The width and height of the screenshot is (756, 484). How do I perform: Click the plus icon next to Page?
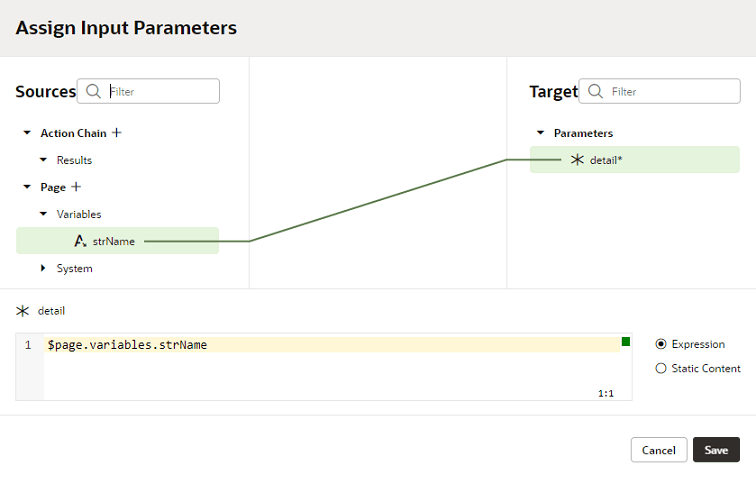coord(76,187)
